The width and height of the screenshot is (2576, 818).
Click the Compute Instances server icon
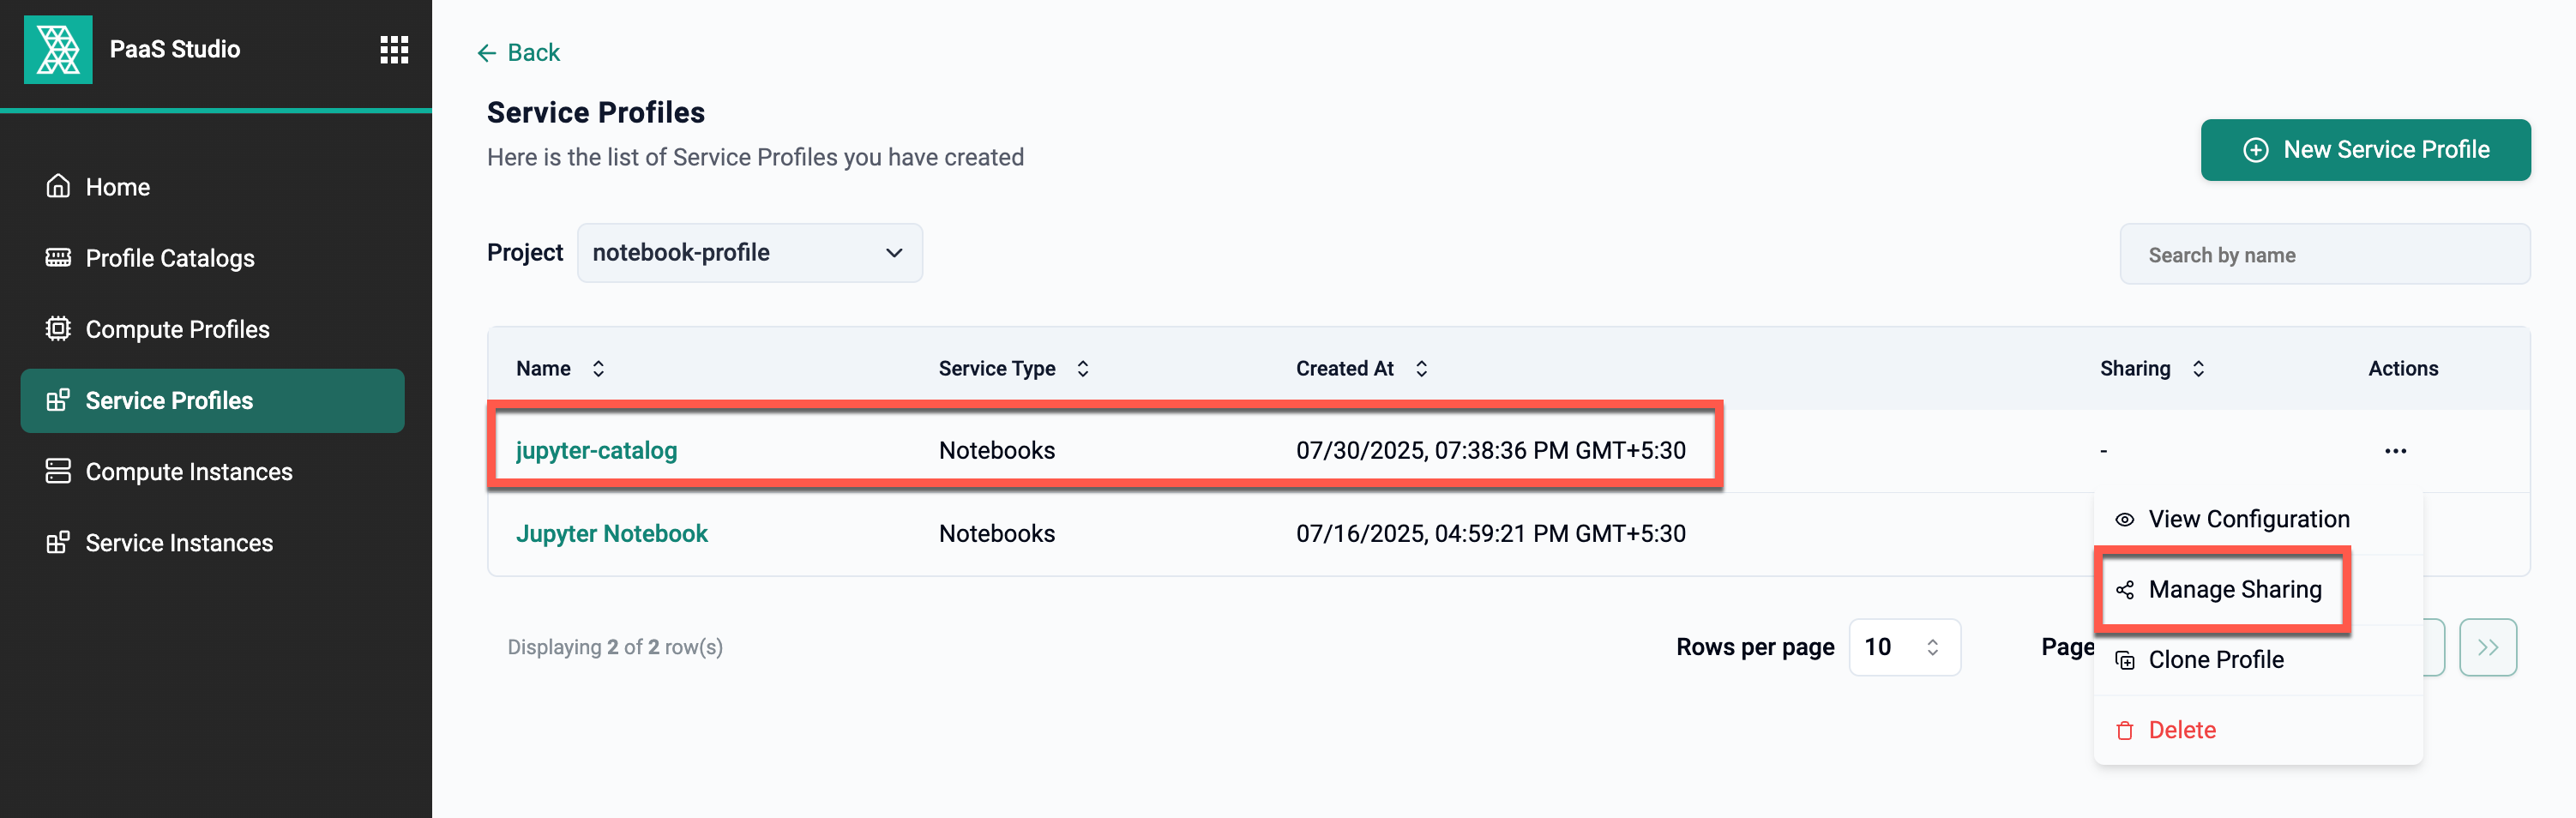pos(58,471)
